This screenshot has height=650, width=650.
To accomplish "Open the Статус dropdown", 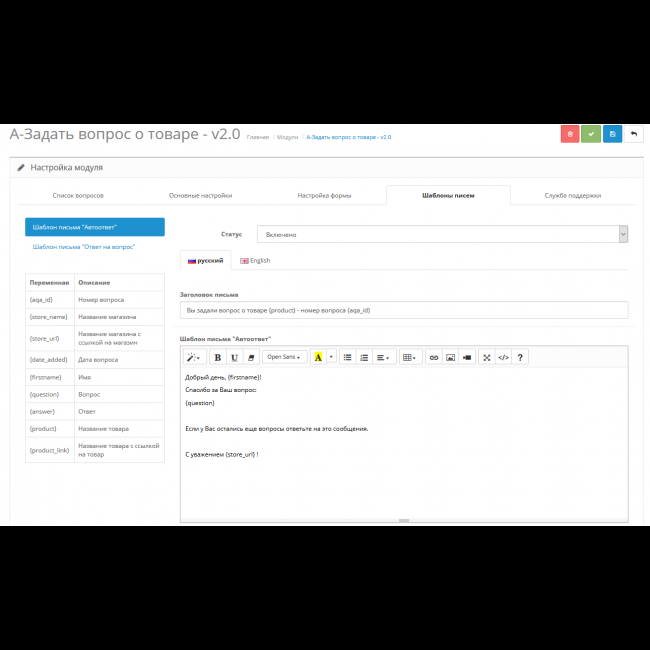I will point(442,234).
